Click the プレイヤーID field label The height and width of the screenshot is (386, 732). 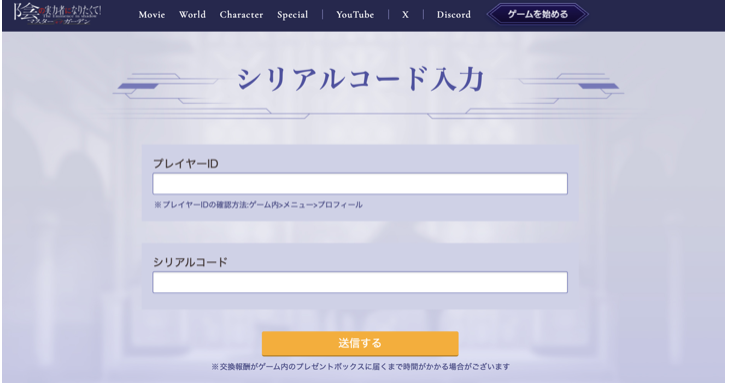click(x=186, y=164)
